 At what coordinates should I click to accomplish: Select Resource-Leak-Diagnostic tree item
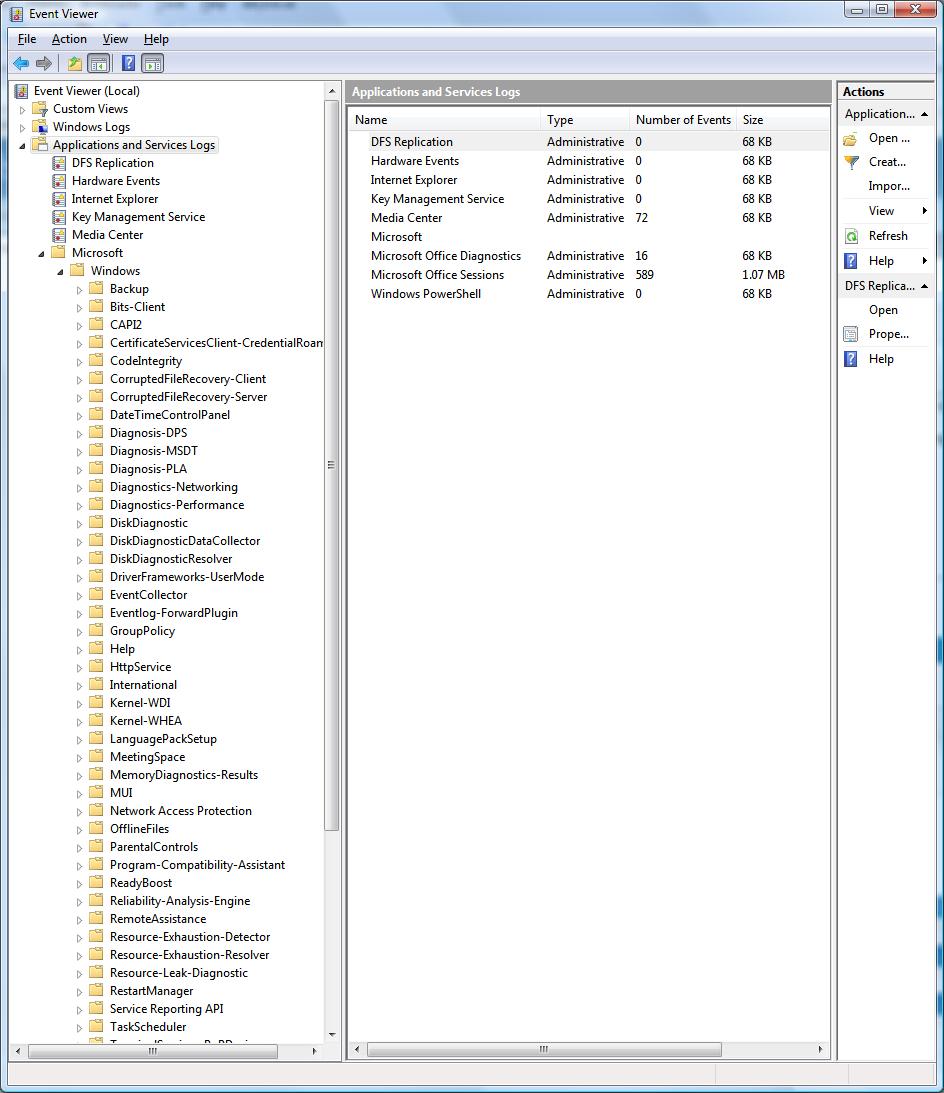(x=178, y=973)
